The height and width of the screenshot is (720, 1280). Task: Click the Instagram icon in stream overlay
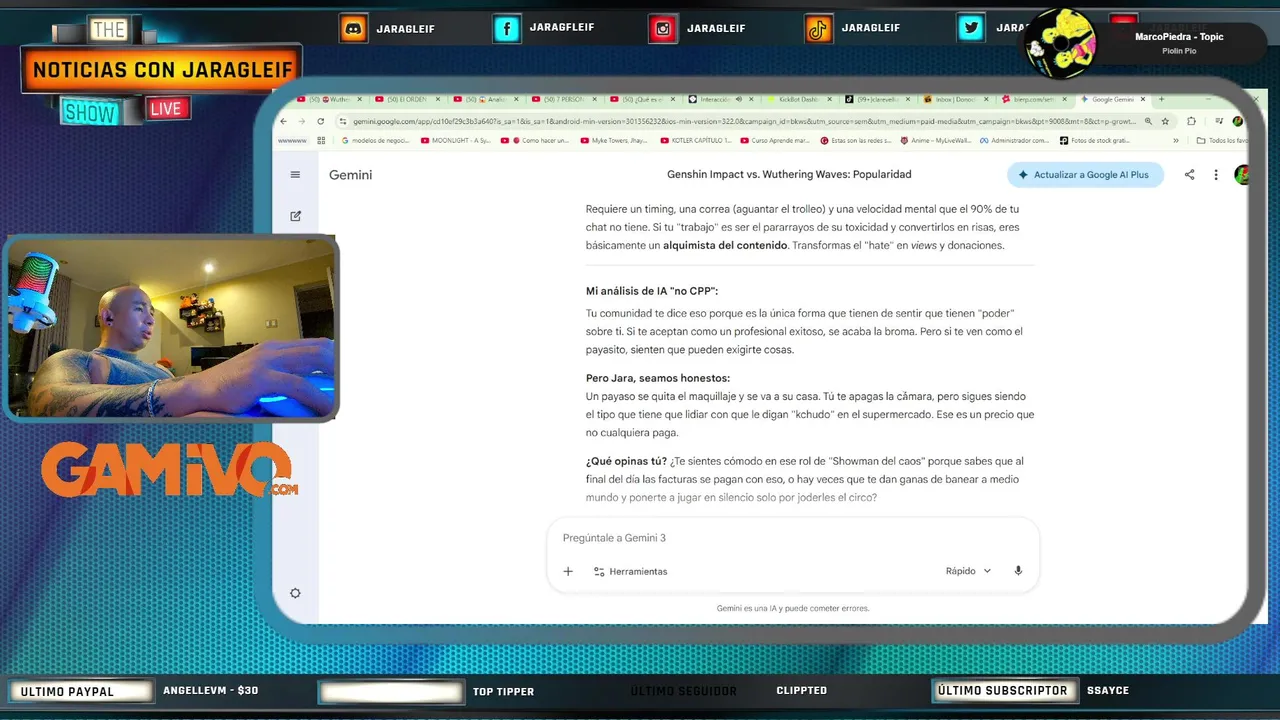coord(663,29)
